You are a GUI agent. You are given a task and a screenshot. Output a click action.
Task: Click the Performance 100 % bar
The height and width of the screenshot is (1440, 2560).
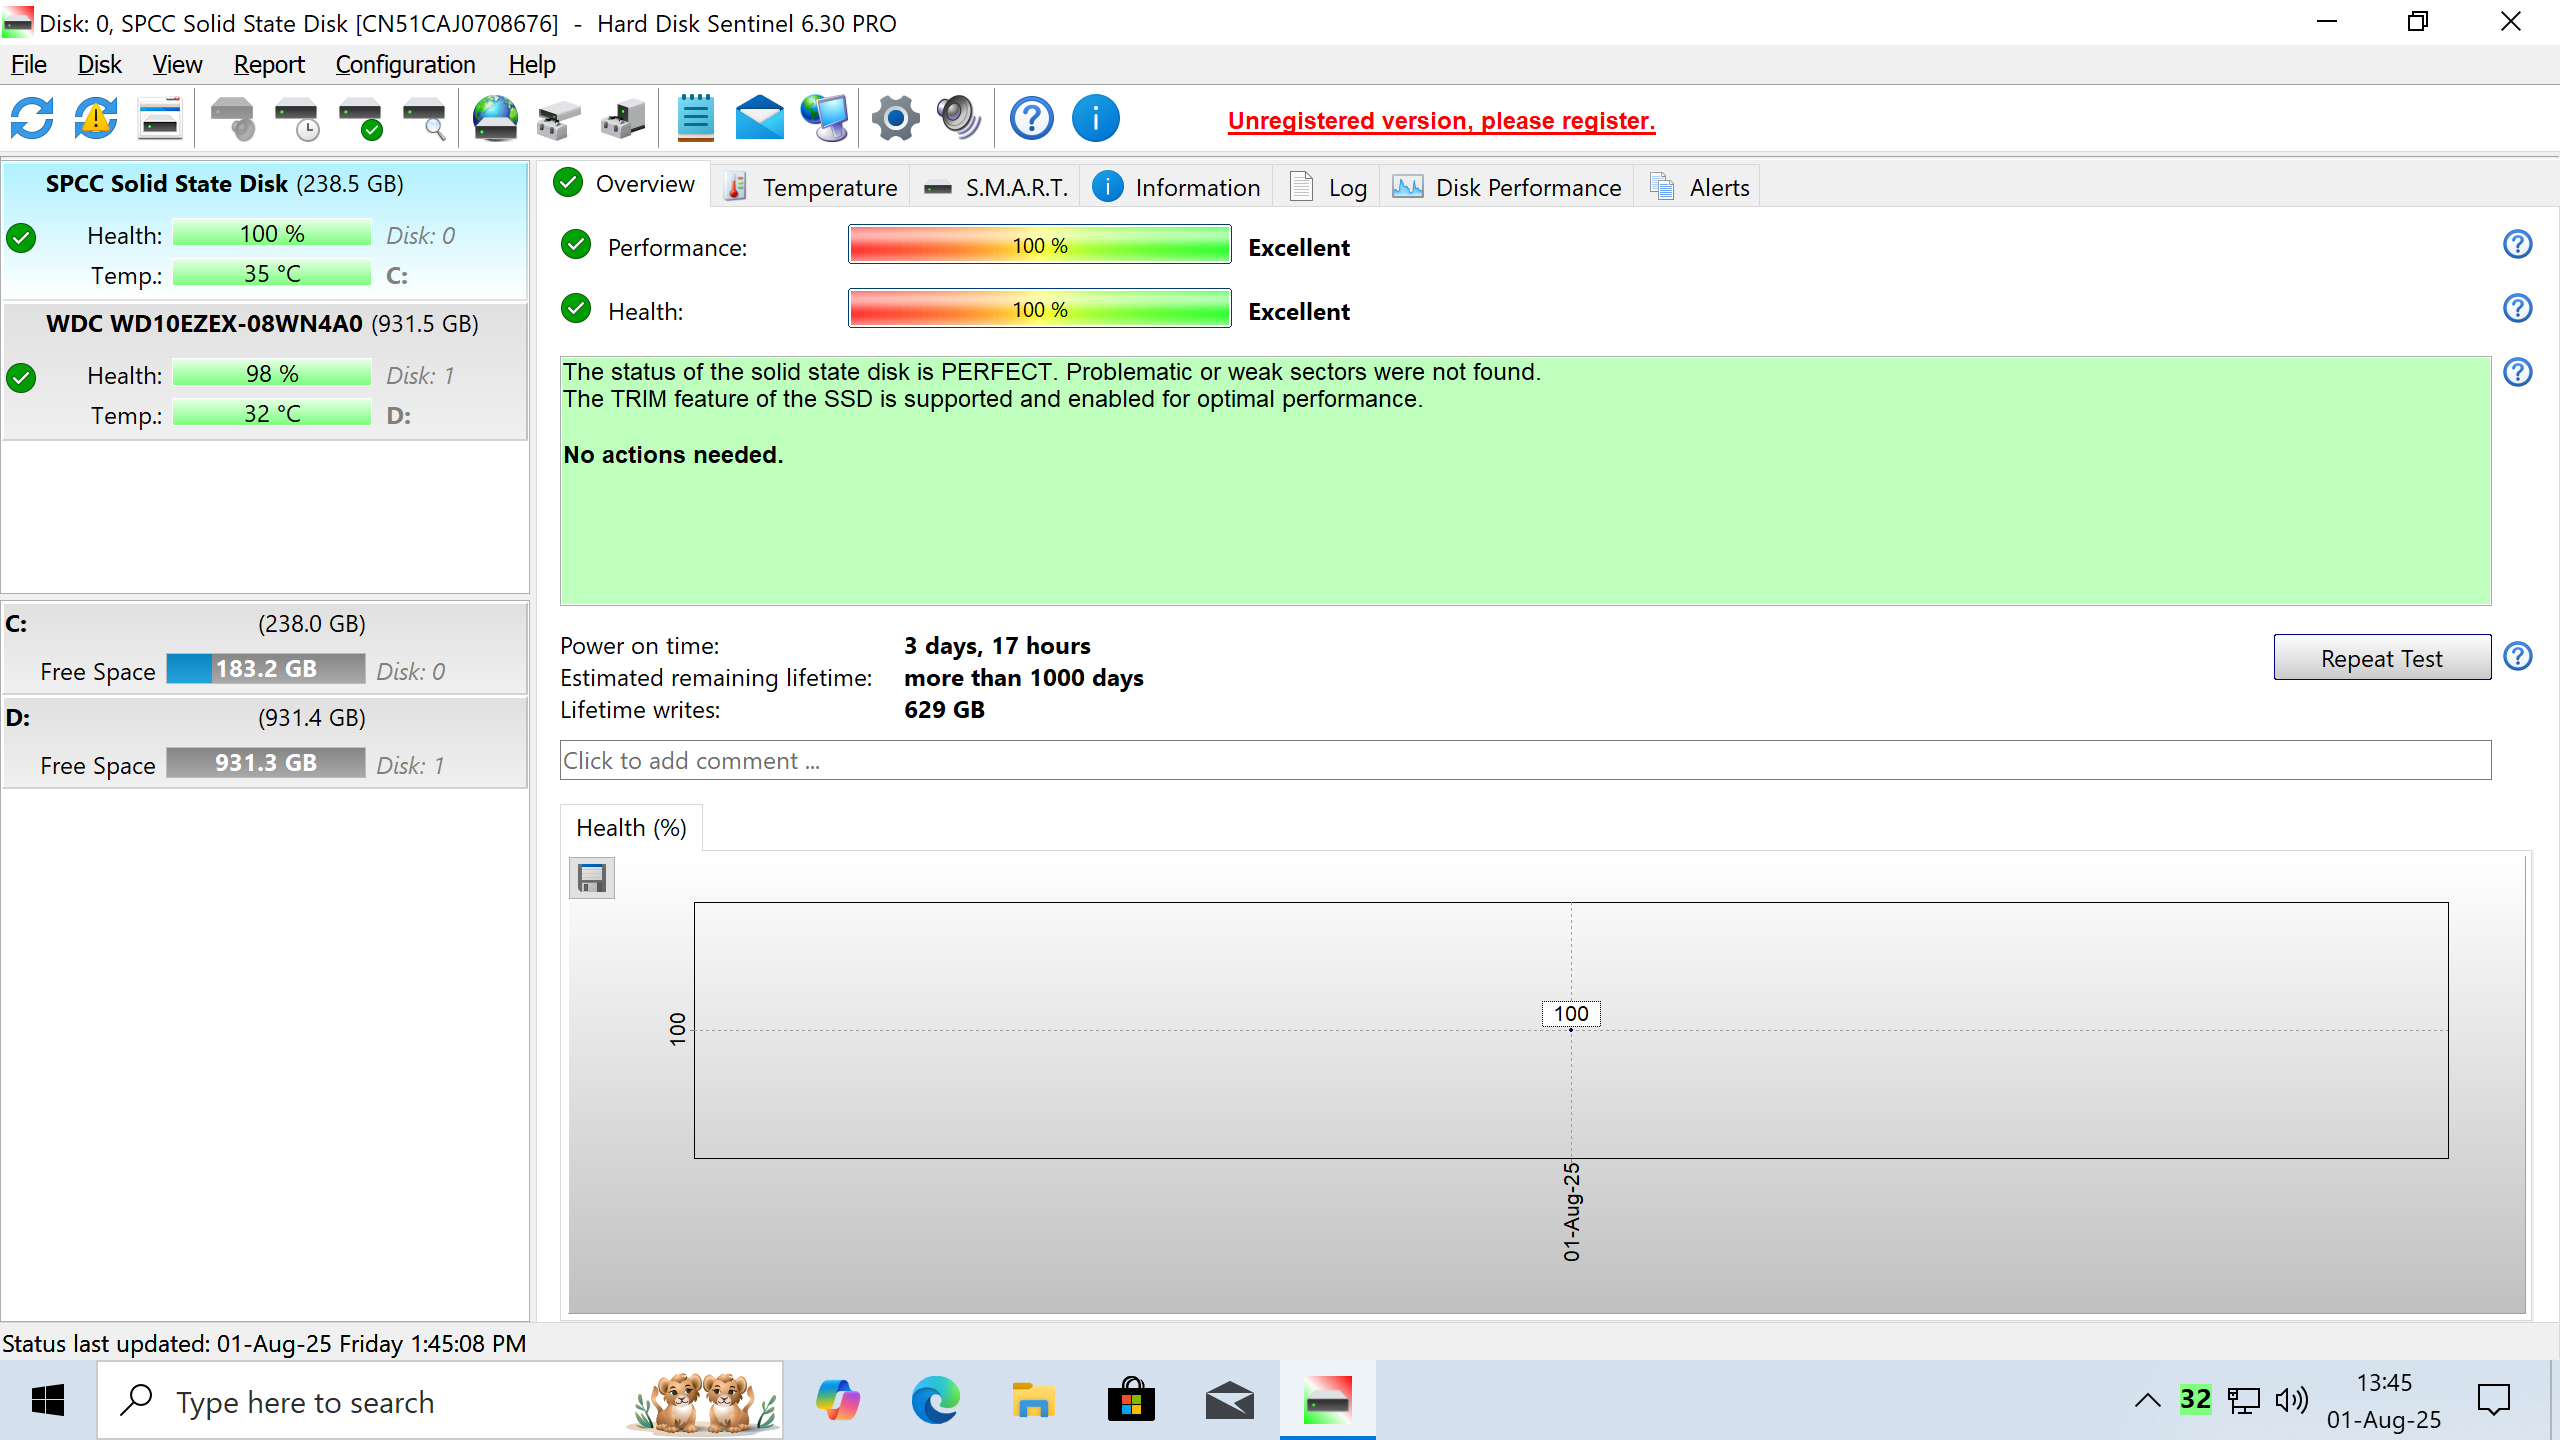tap(1040, 245)
